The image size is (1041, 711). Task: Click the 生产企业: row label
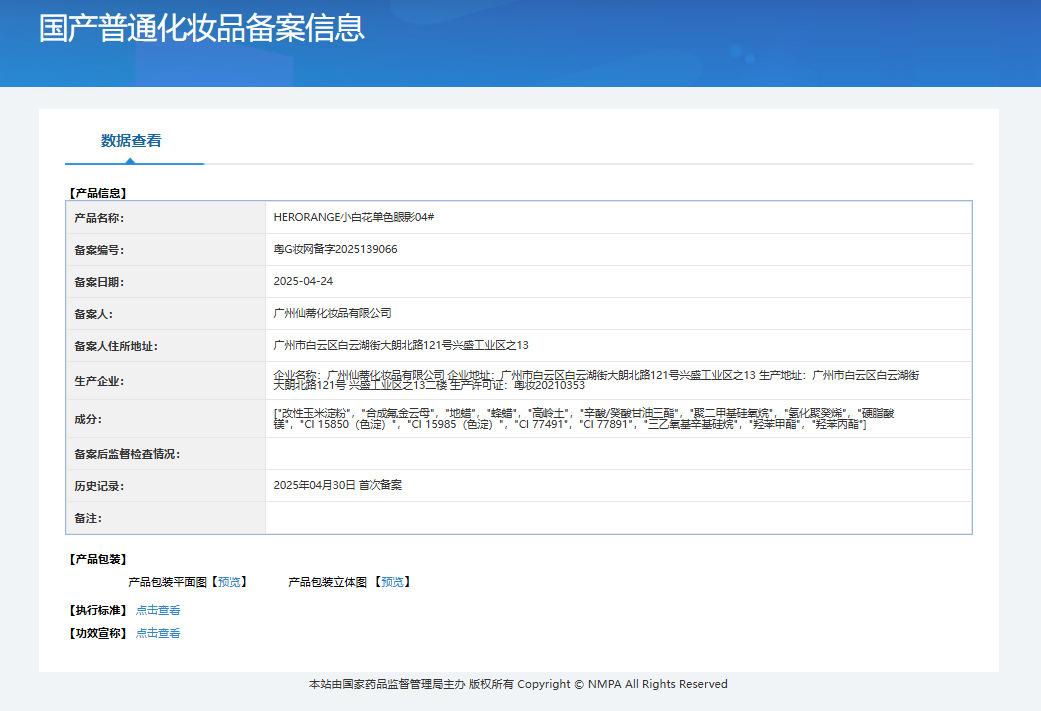click(x=99, y=381)
